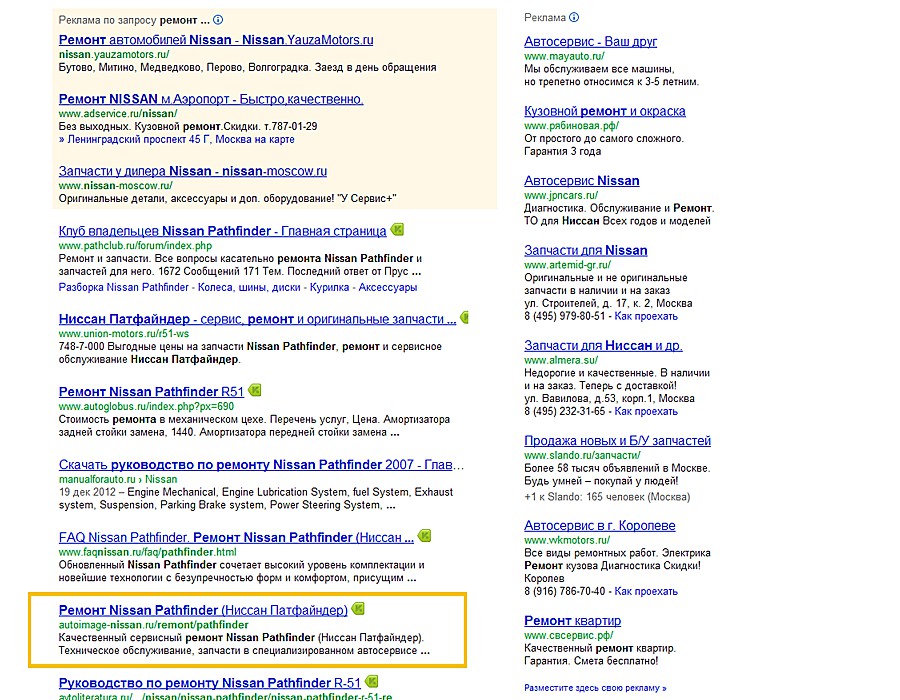900x700 pixels.
Task: Click info icon next to right-column 'Реклама'
Action: coord(574,17)
